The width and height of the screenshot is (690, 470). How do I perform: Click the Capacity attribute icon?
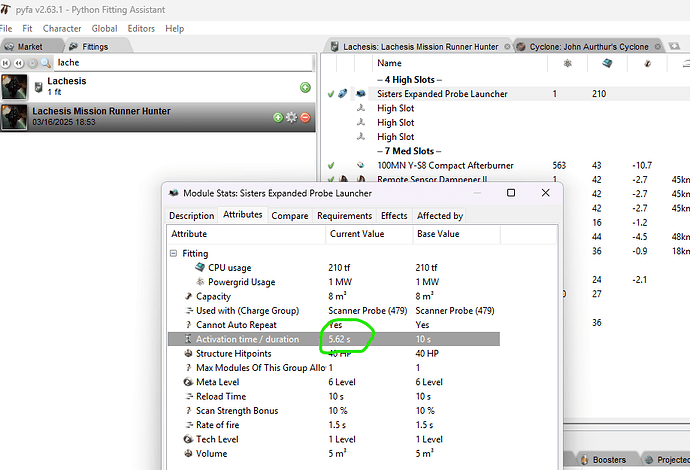188,296
